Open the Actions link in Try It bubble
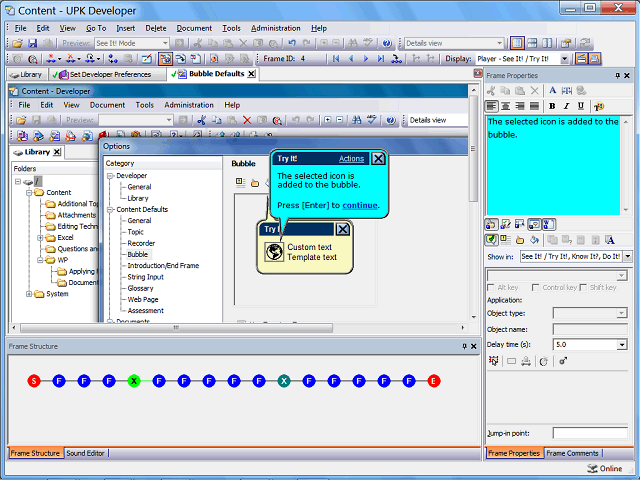This screenshot has width=640, height=480. coord(351,159)
